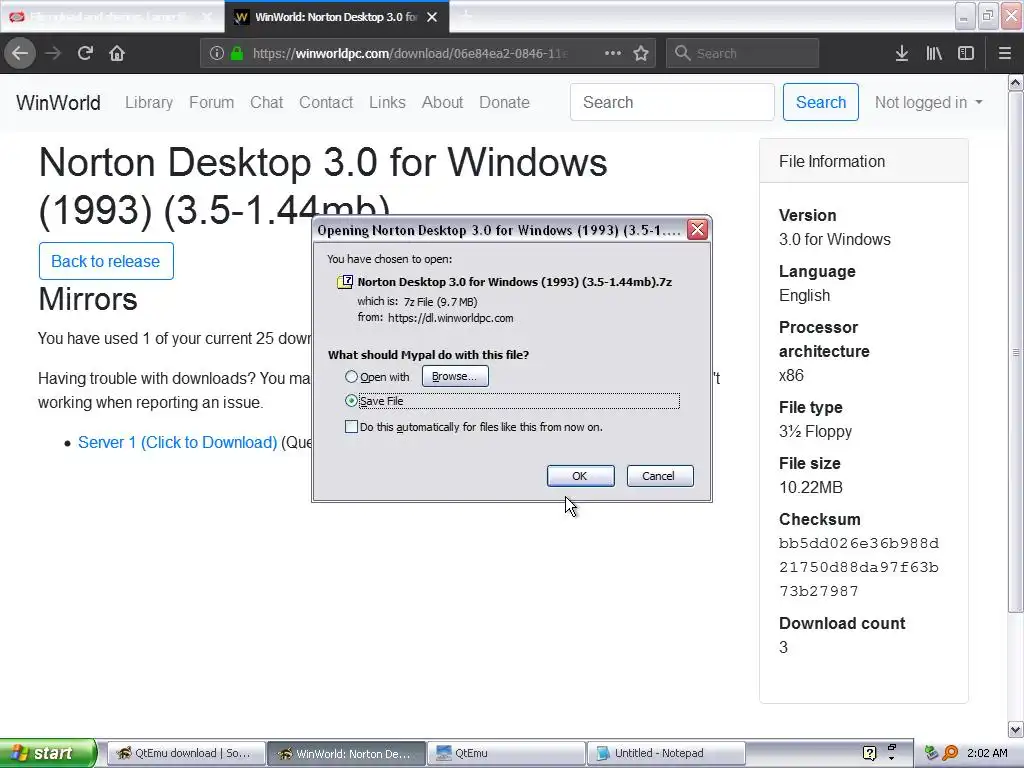
Task: Focus the browser toolbar search box
Action: pyautogui.click(x=743, y=53)
